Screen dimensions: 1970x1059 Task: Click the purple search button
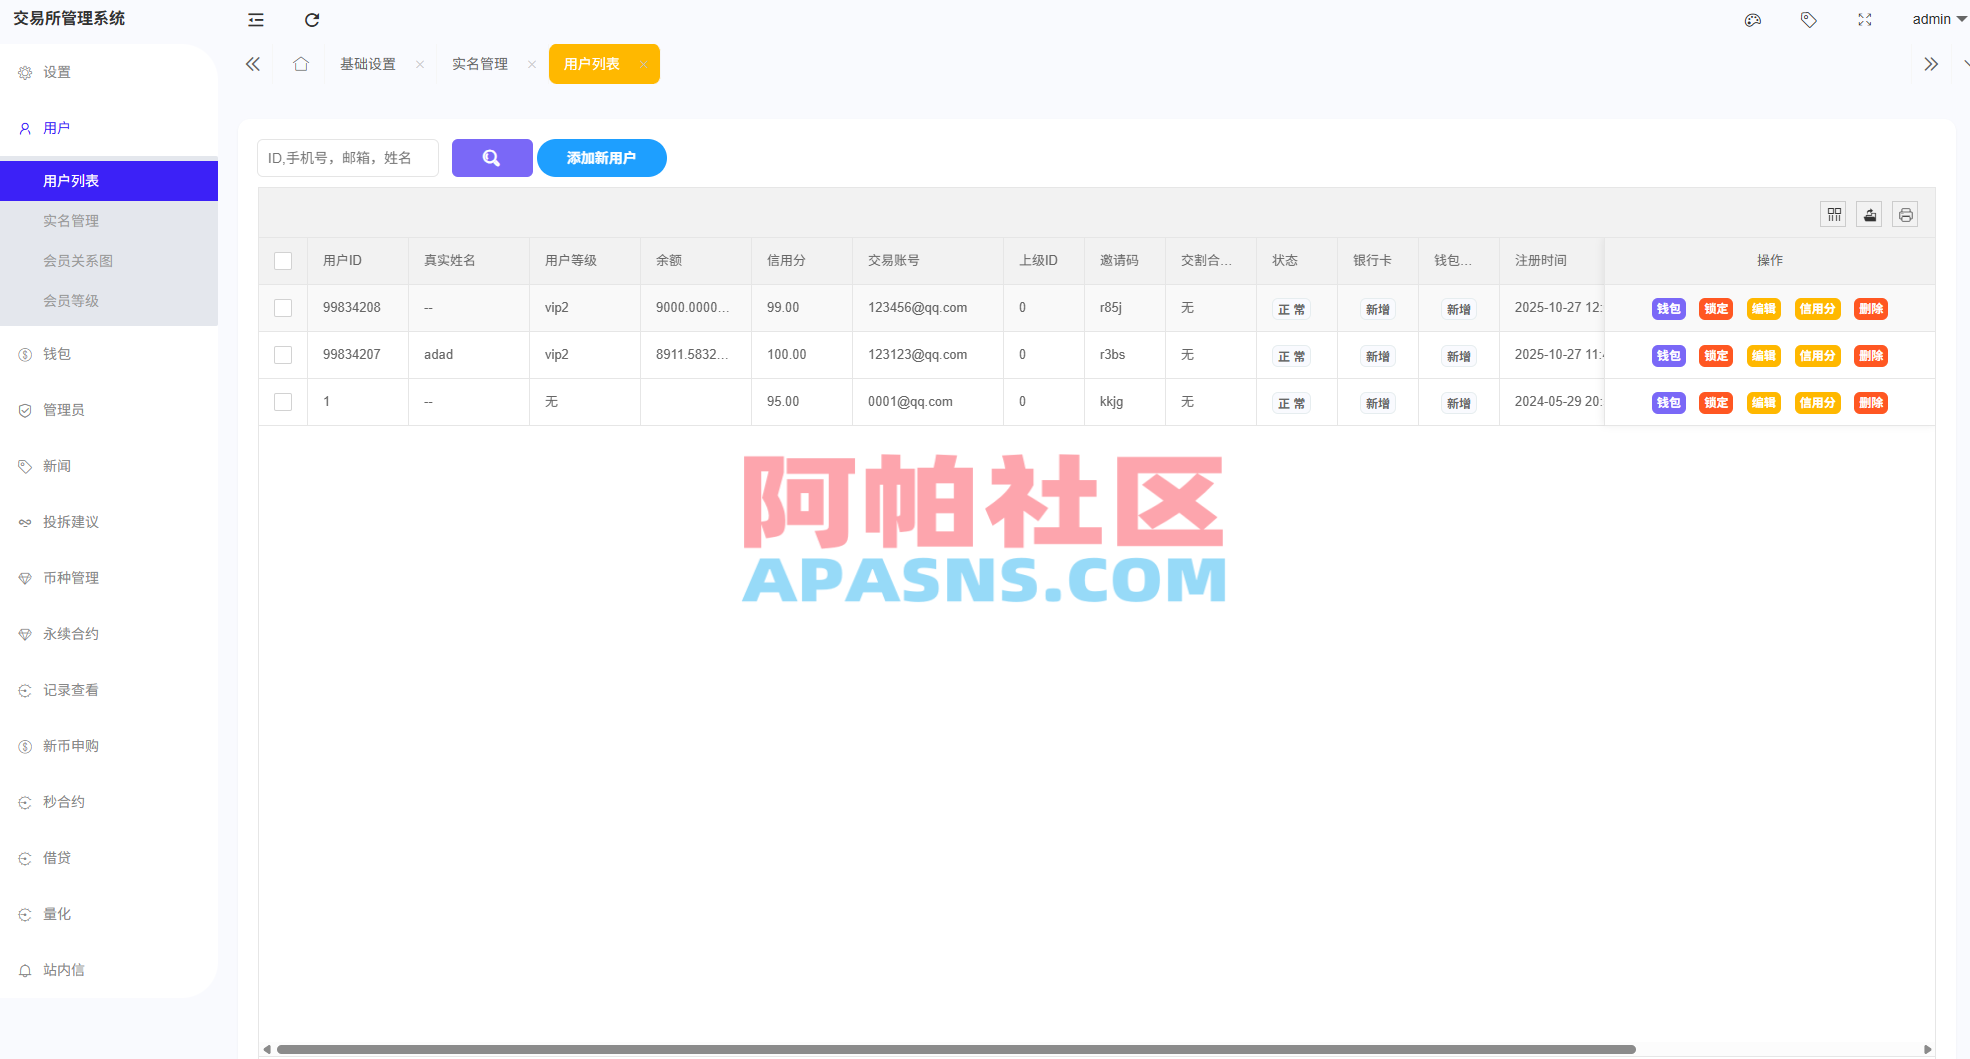click(491, 157)
